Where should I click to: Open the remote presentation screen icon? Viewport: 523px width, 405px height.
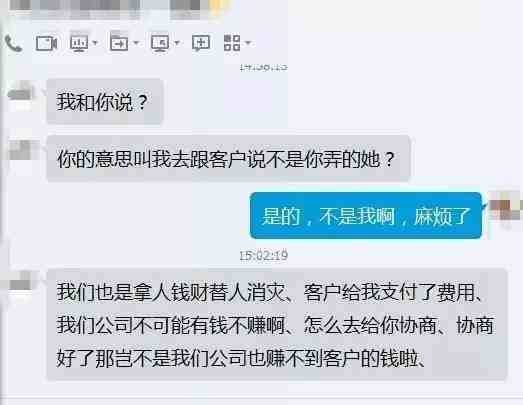click(x=79, y=43)
